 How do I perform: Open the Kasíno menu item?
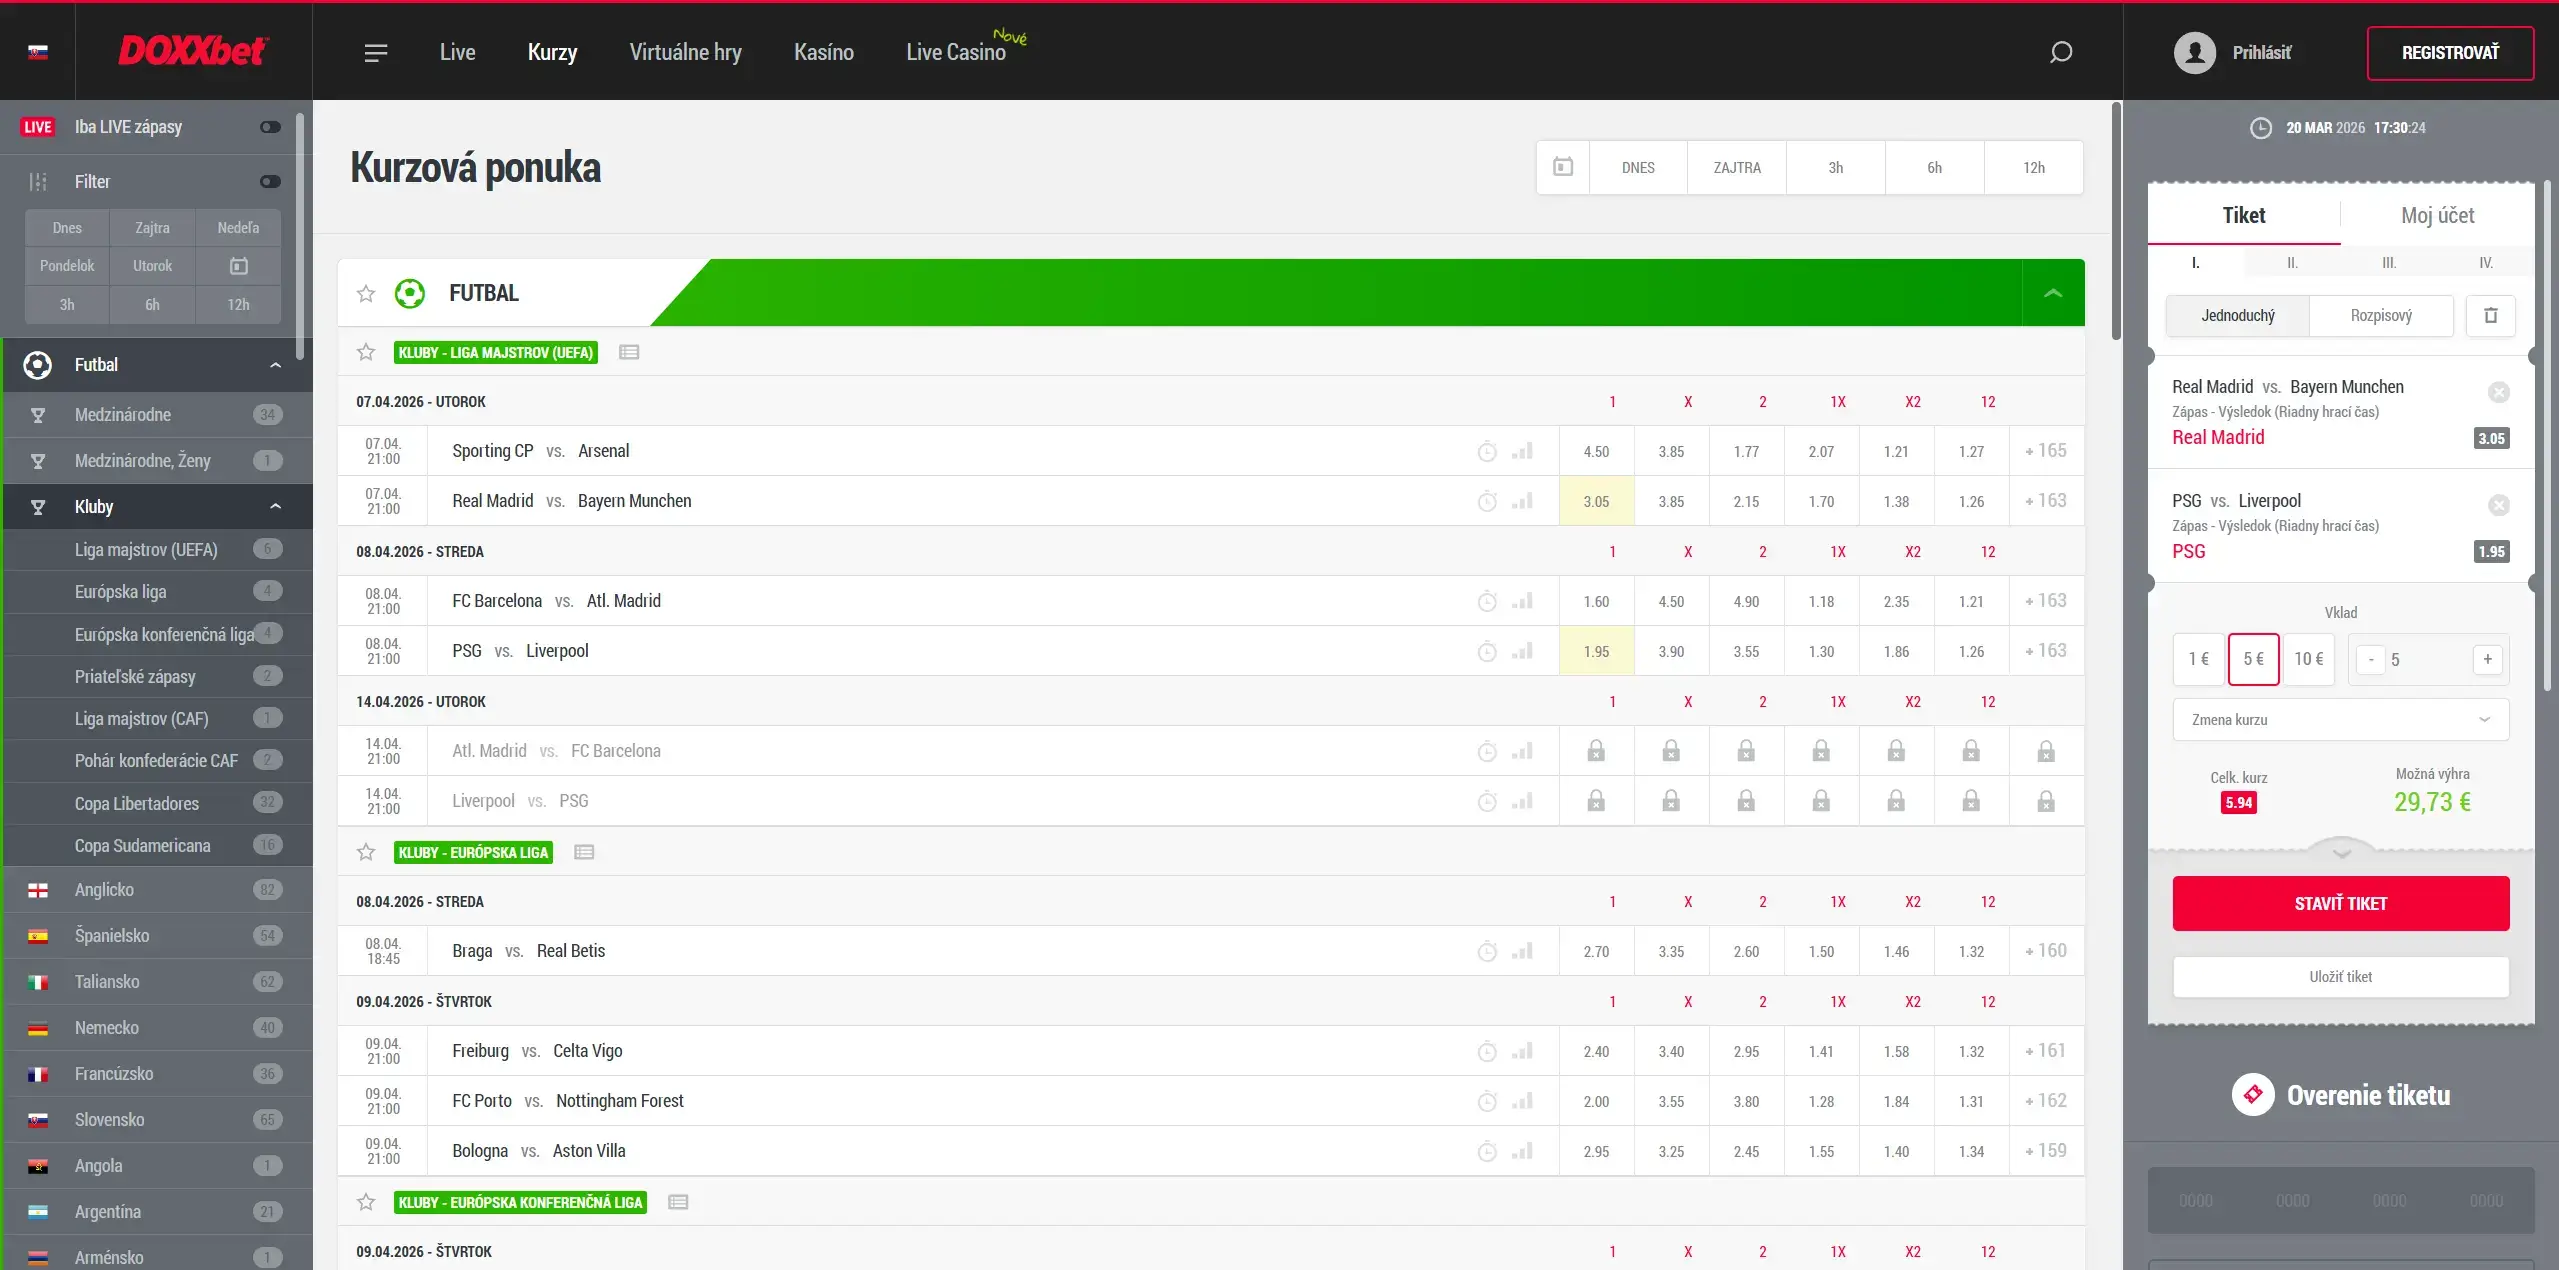tap(823, 52)
